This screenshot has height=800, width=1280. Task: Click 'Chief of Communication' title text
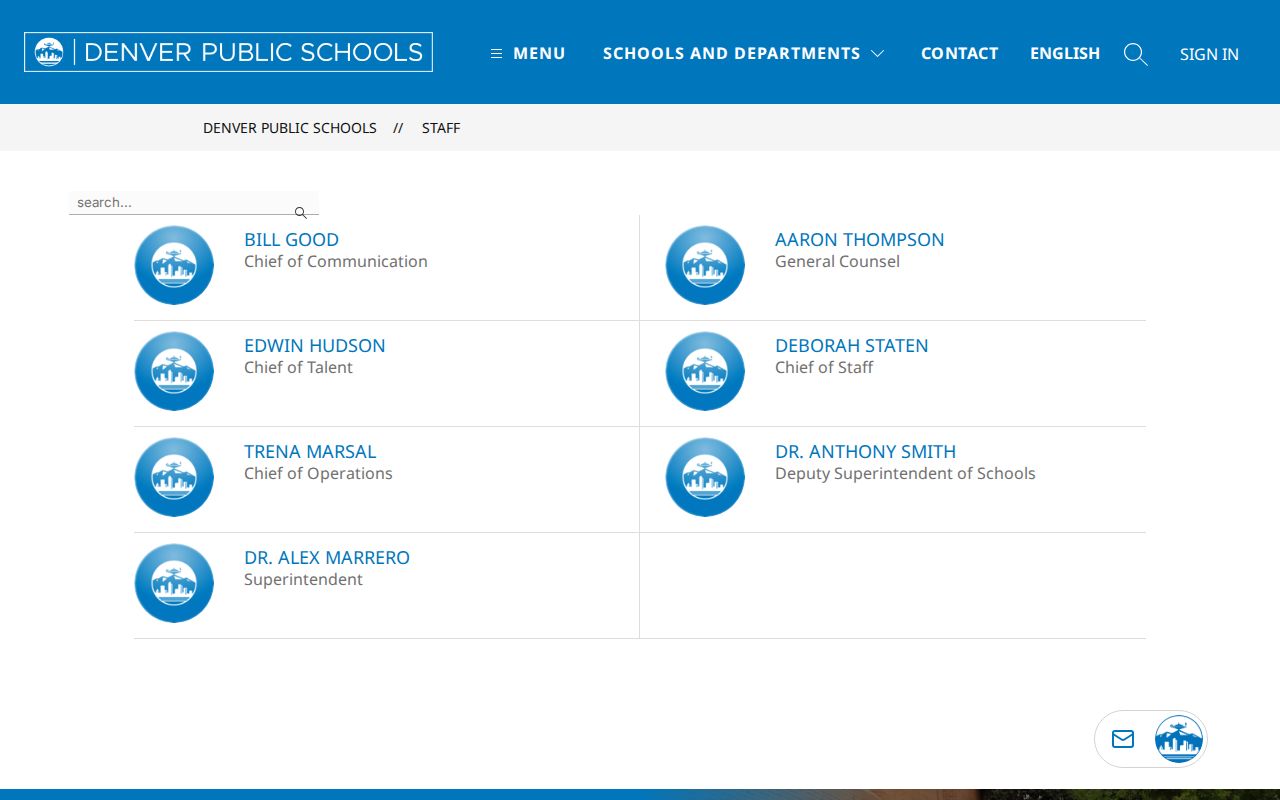coord(336,262)
